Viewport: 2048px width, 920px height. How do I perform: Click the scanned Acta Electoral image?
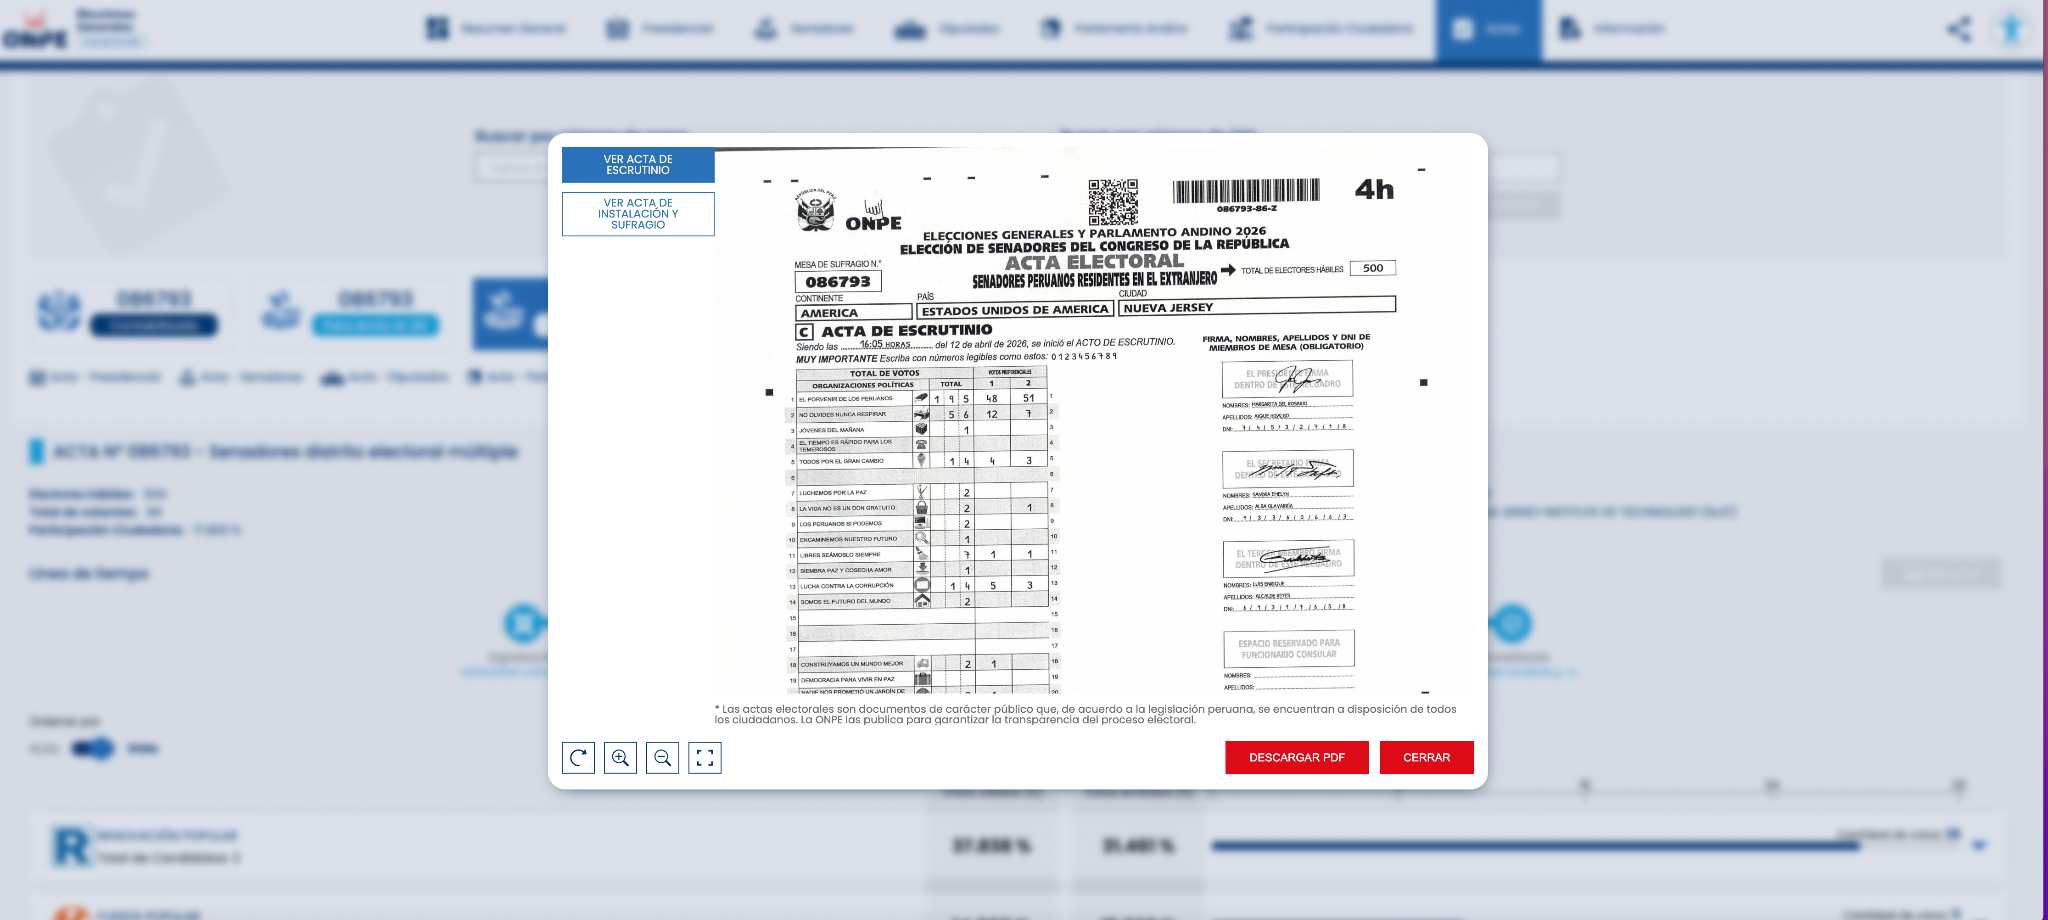pos(1094,421)
